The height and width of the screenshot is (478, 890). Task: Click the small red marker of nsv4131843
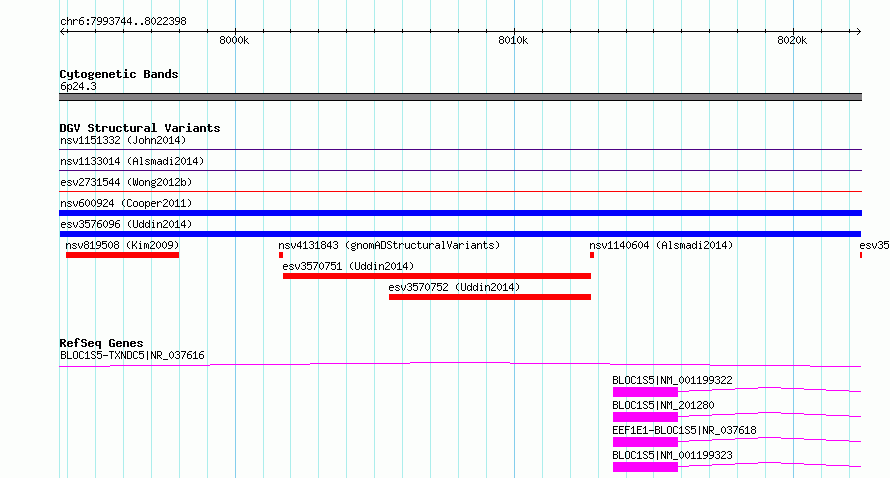coord(281,255)
